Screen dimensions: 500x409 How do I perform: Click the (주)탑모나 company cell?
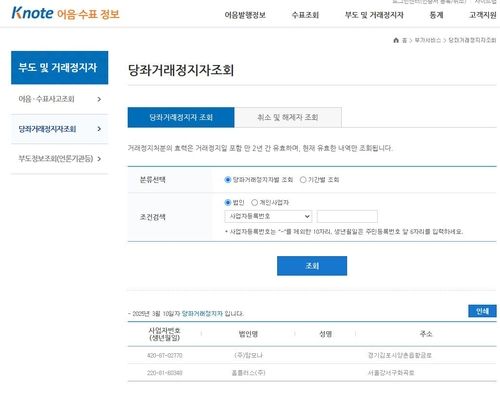coord(248,355)
